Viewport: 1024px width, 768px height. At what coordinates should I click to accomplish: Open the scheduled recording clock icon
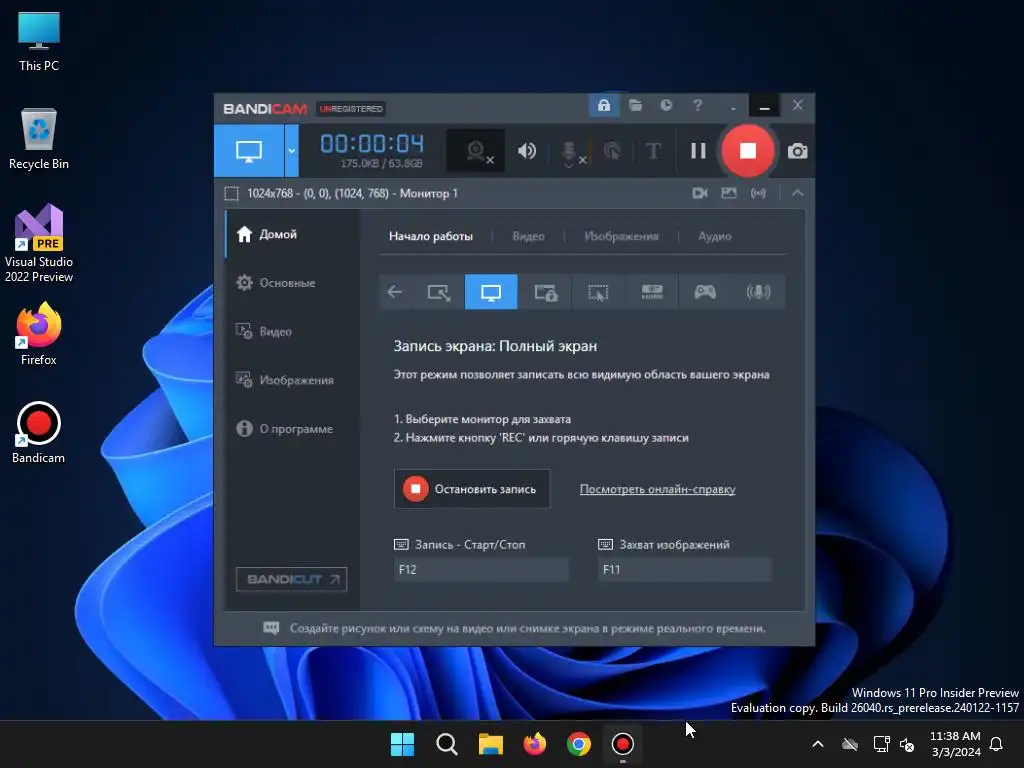(666, 106)
